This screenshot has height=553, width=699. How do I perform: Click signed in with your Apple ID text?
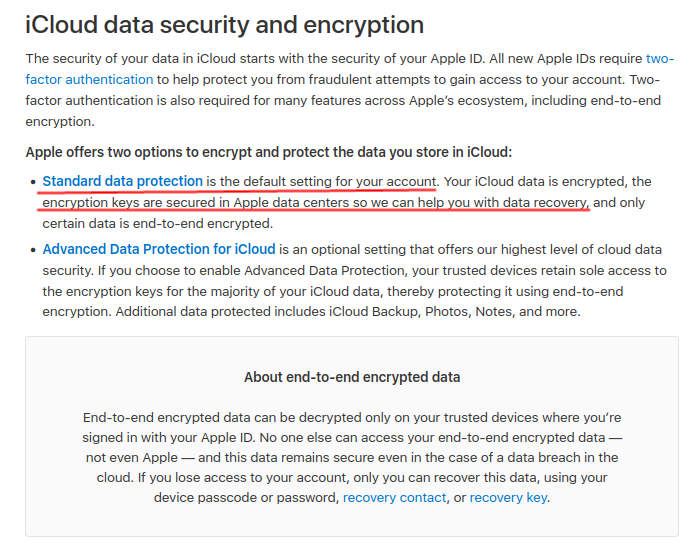coord(168,437)
